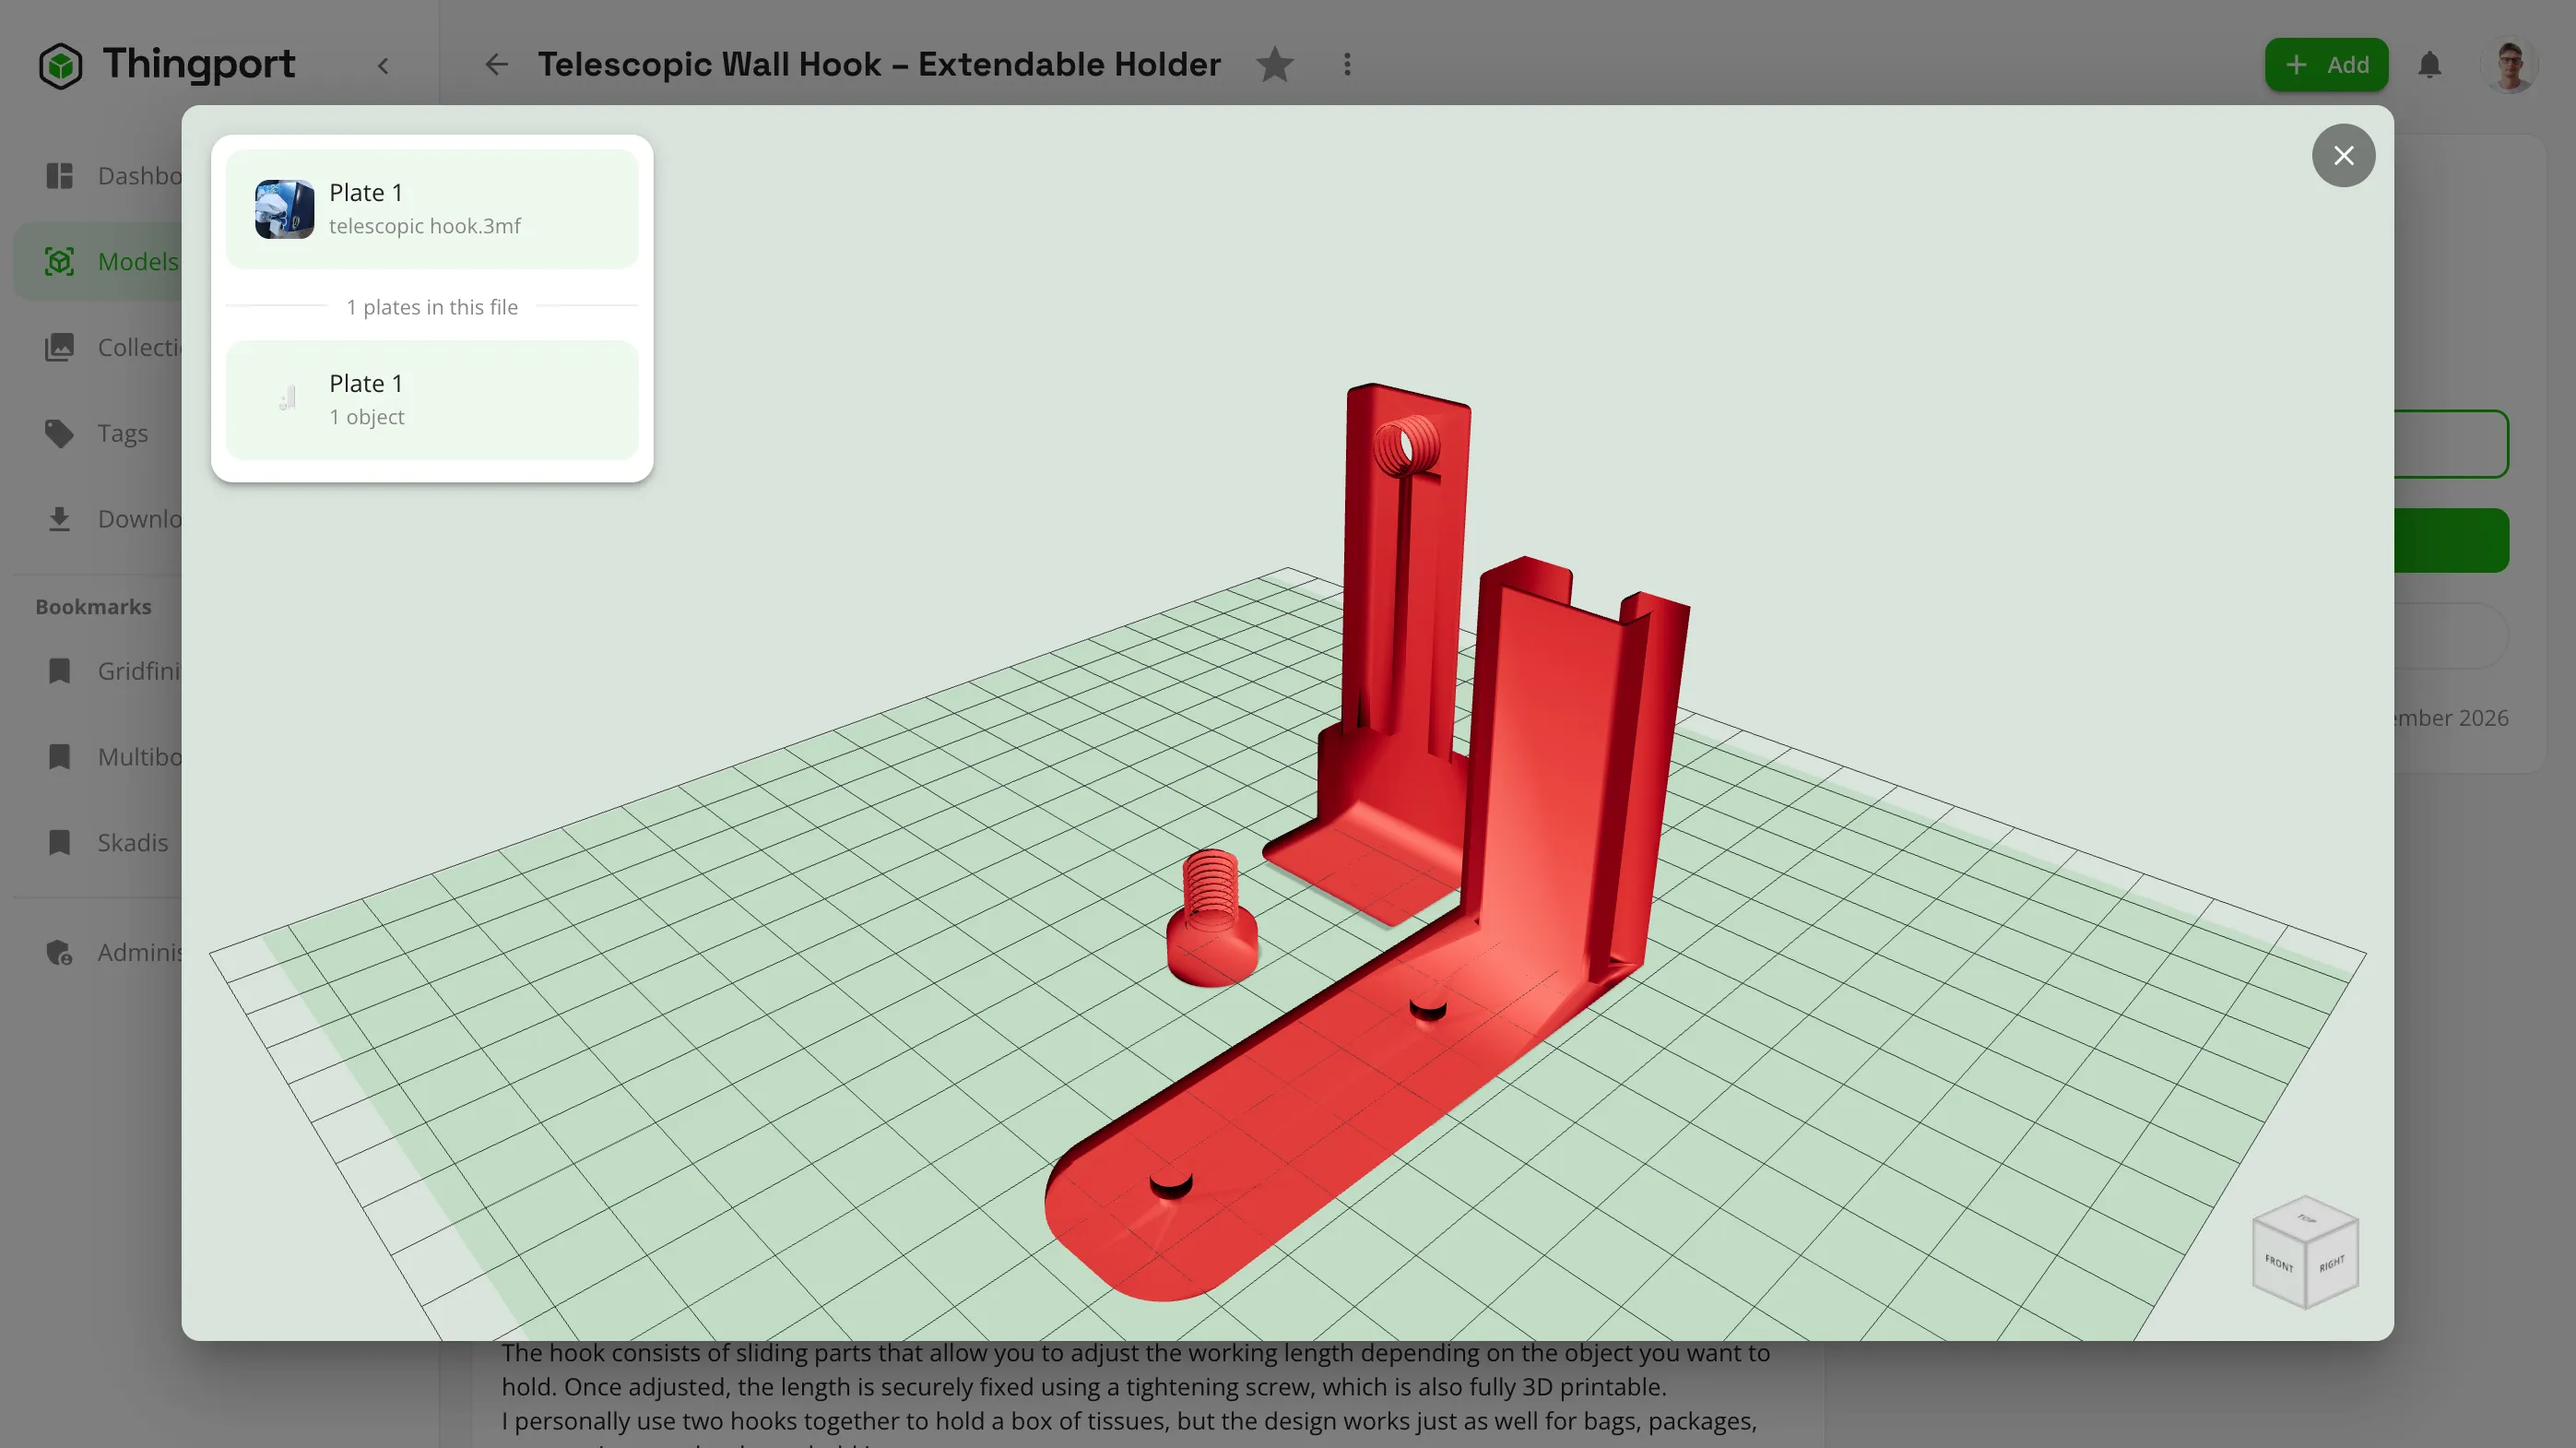2576x1448 pixels.
Task: Click the RIGHT face of orientation cube
Action: 2332,1265
